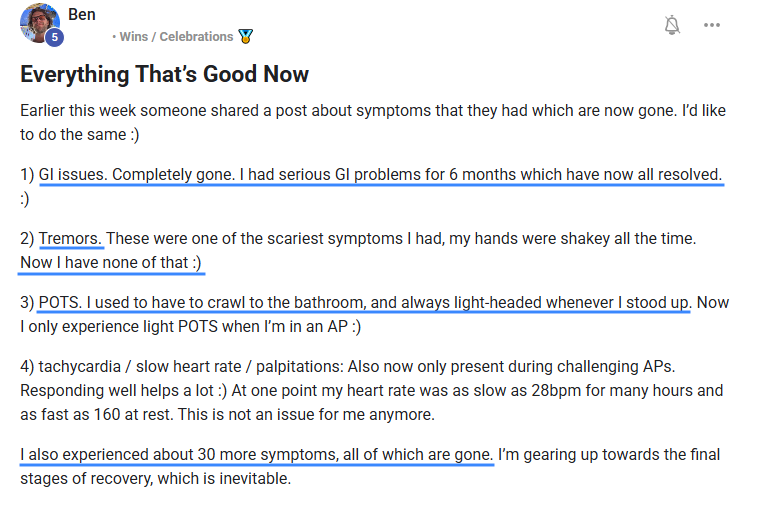Click the underlined word 'Tremors.'
The width and height of the screenshot is (762, 506).
pyautogui.click(x=71, y=238)
